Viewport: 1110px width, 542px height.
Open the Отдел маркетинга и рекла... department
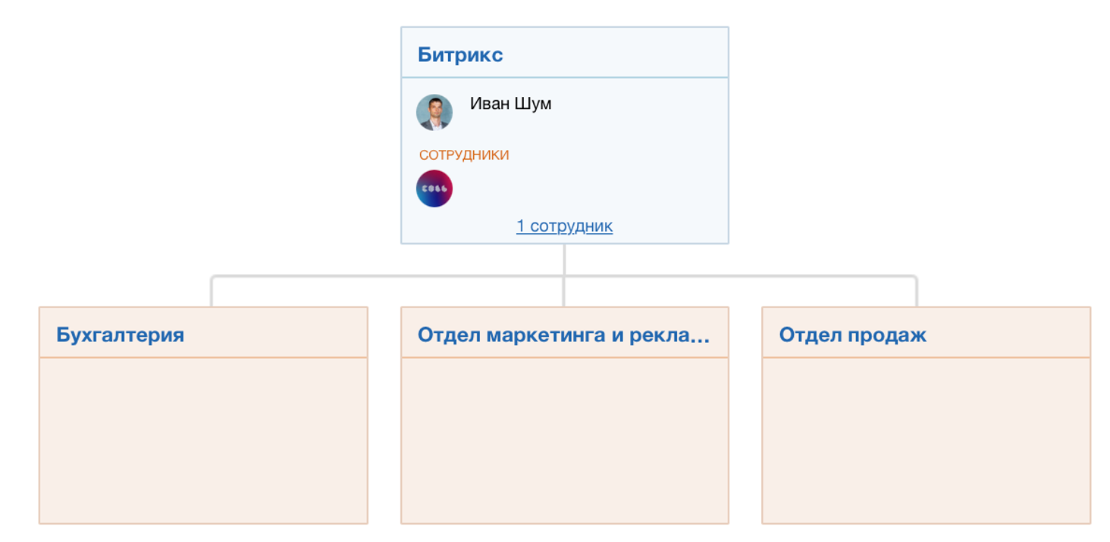coord(563,335)
